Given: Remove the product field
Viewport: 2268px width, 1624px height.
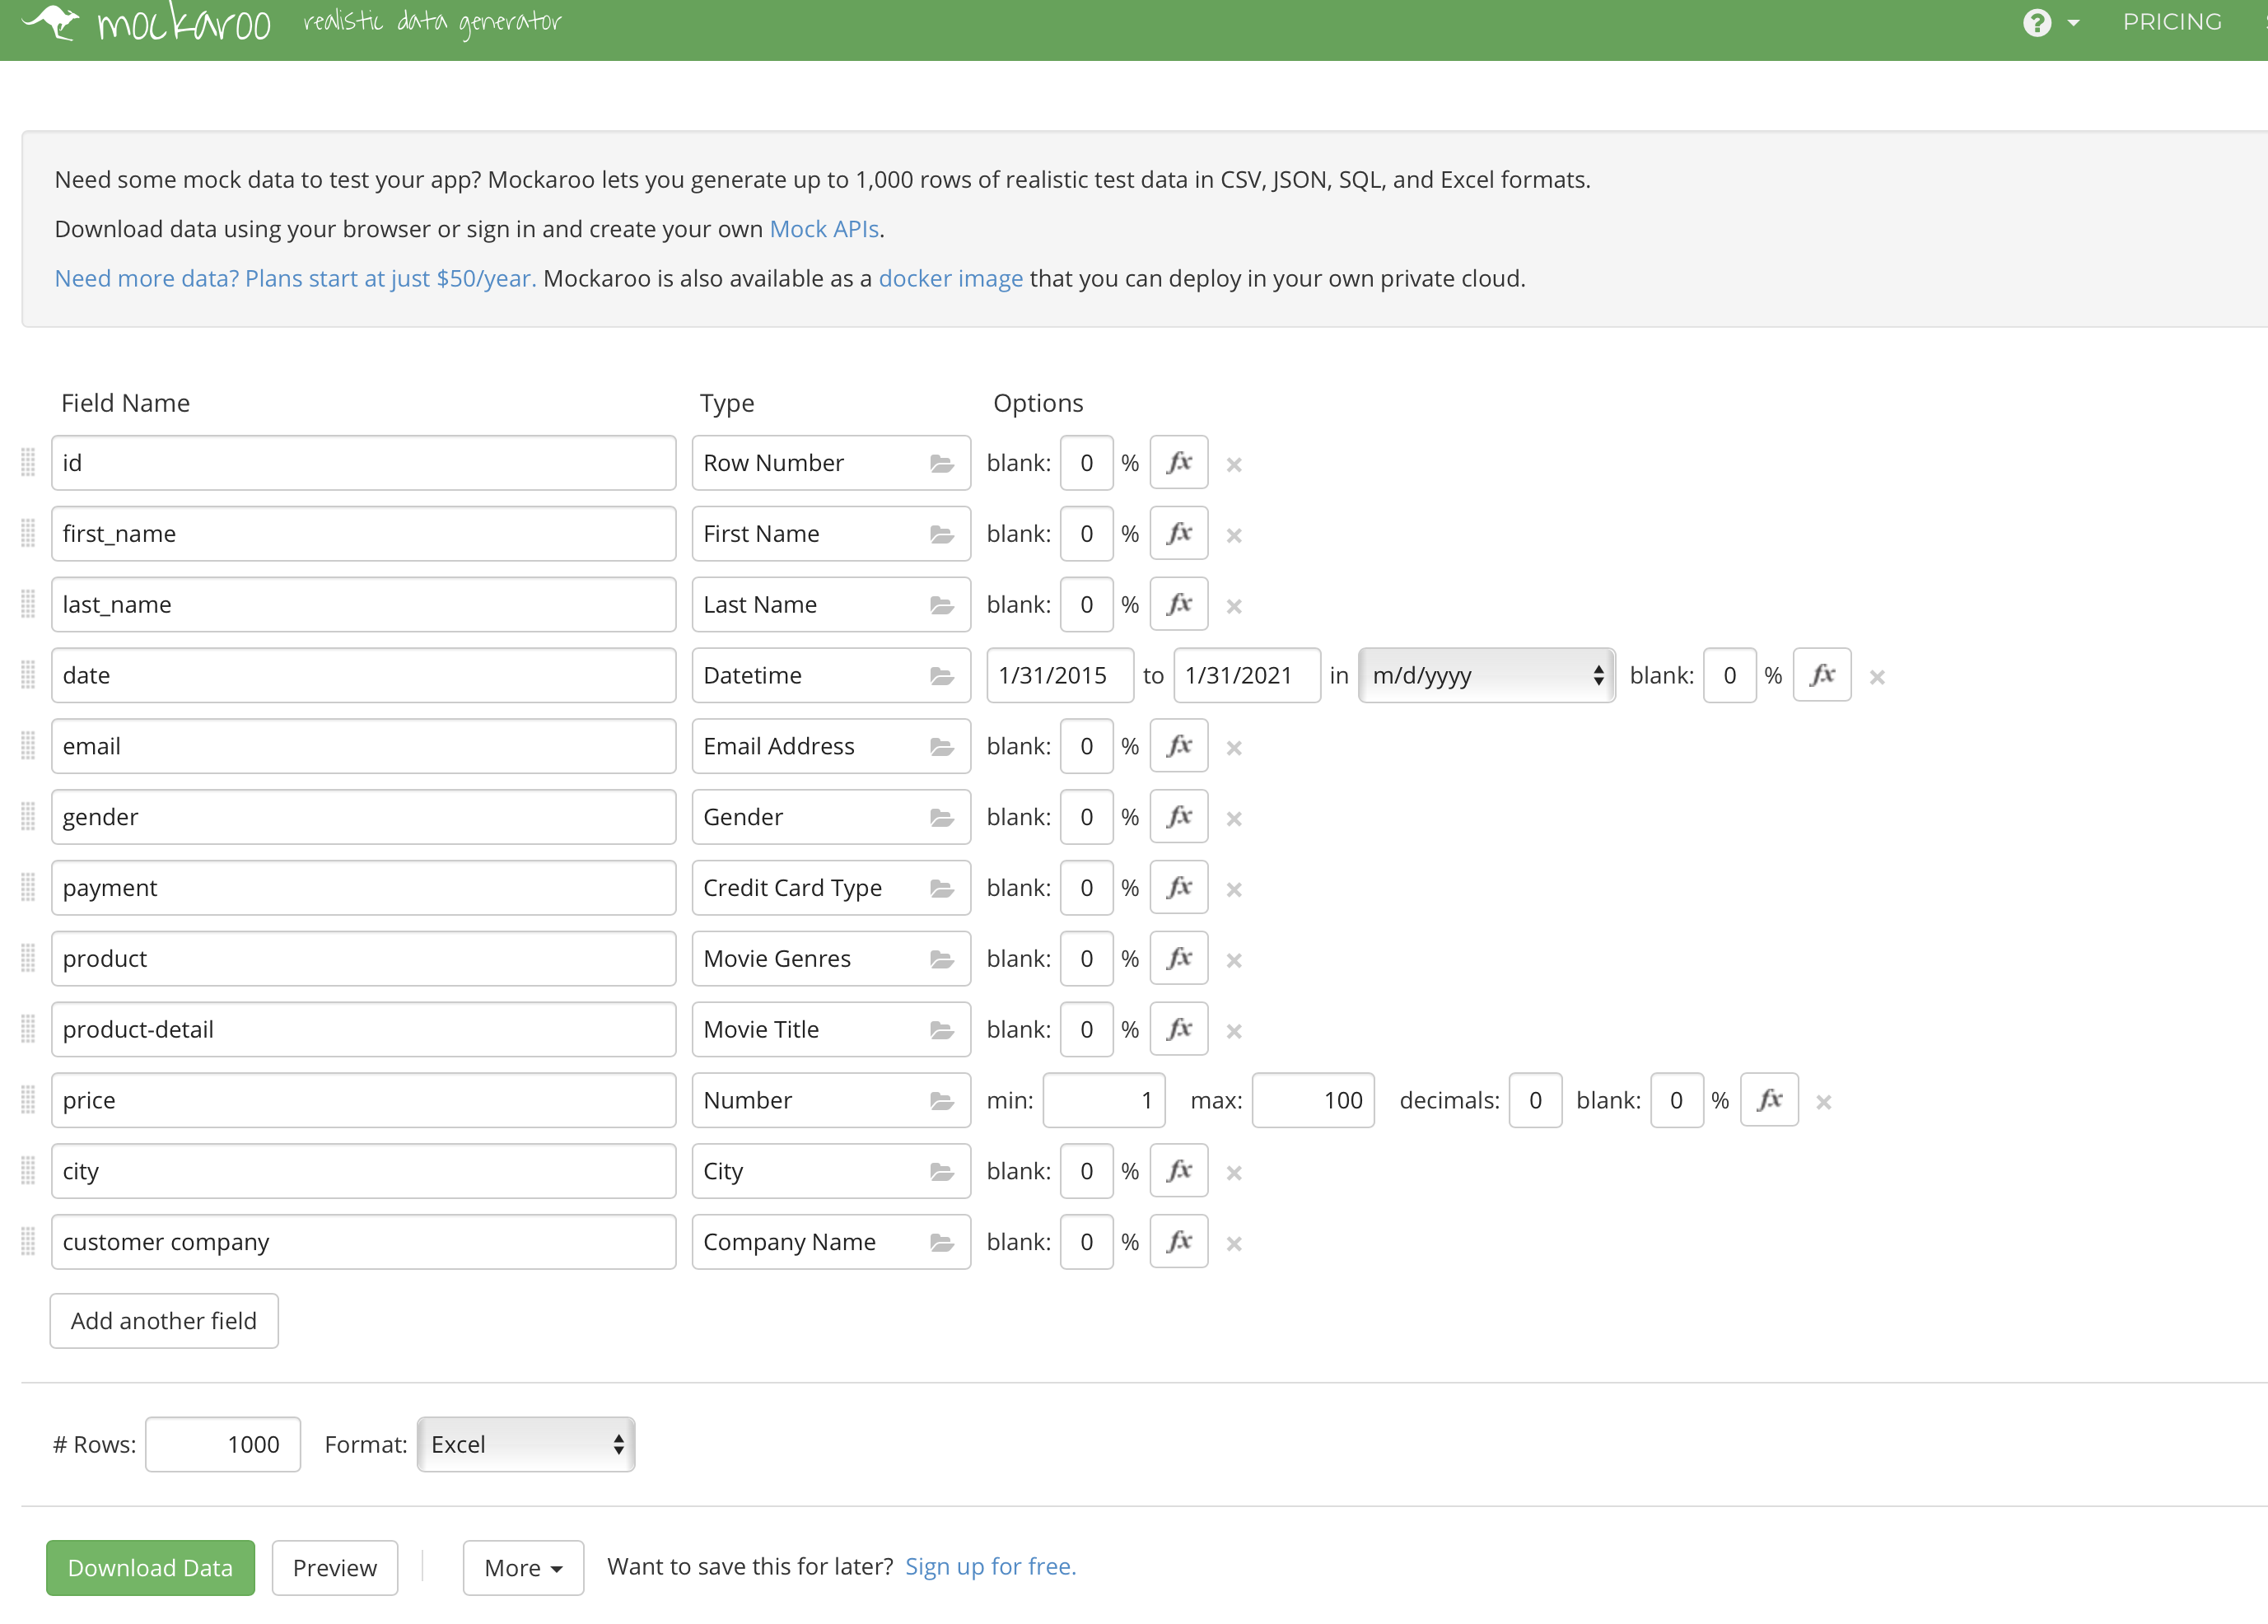Looking at the screenshot, I should click(1234, 961).
